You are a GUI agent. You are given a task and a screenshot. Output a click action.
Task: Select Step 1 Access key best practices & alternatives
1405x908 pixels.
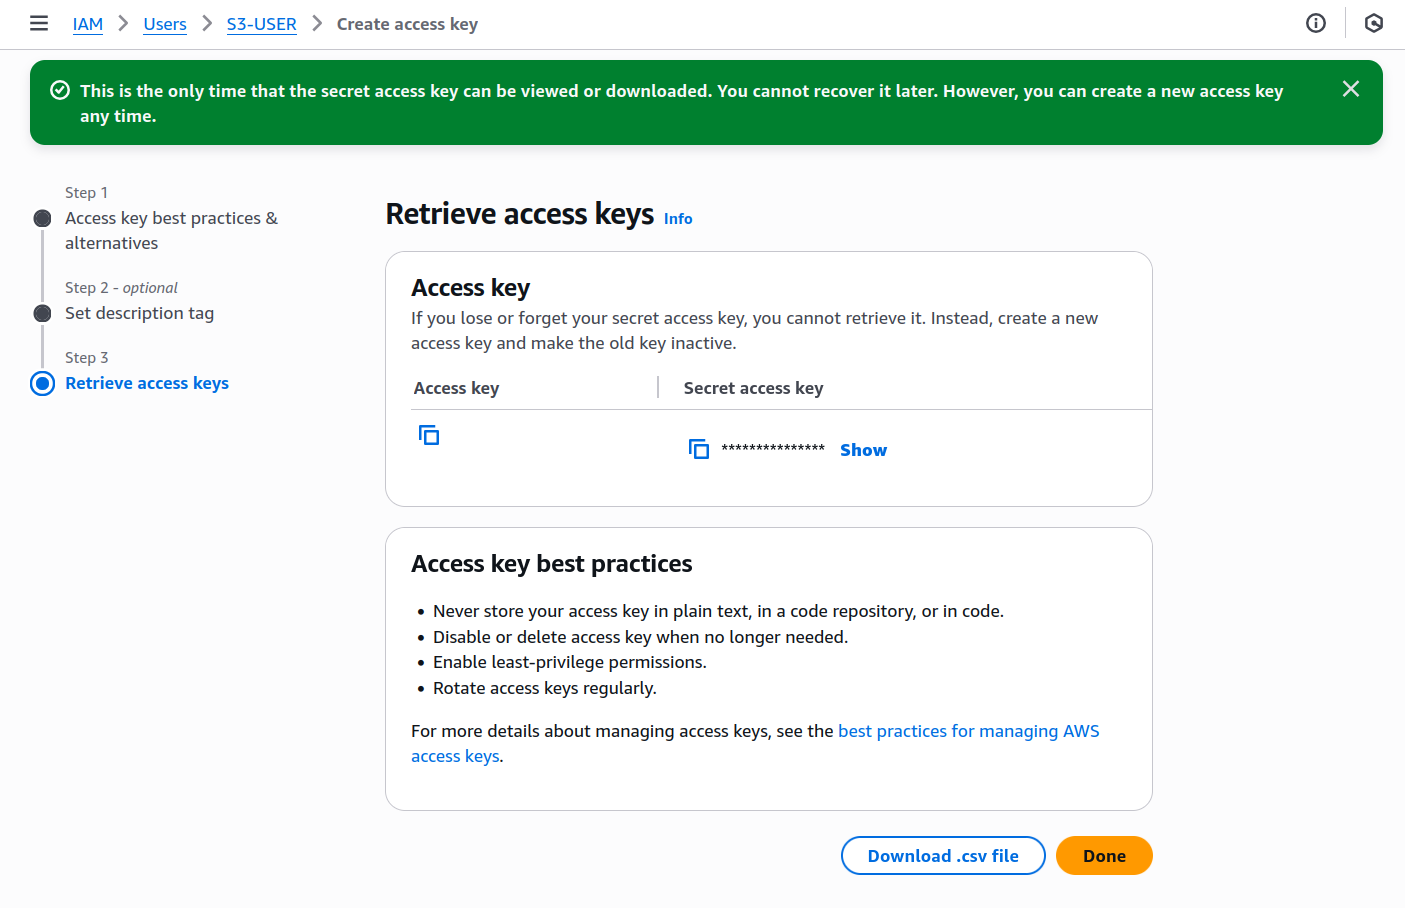click(x=171, y=230)
